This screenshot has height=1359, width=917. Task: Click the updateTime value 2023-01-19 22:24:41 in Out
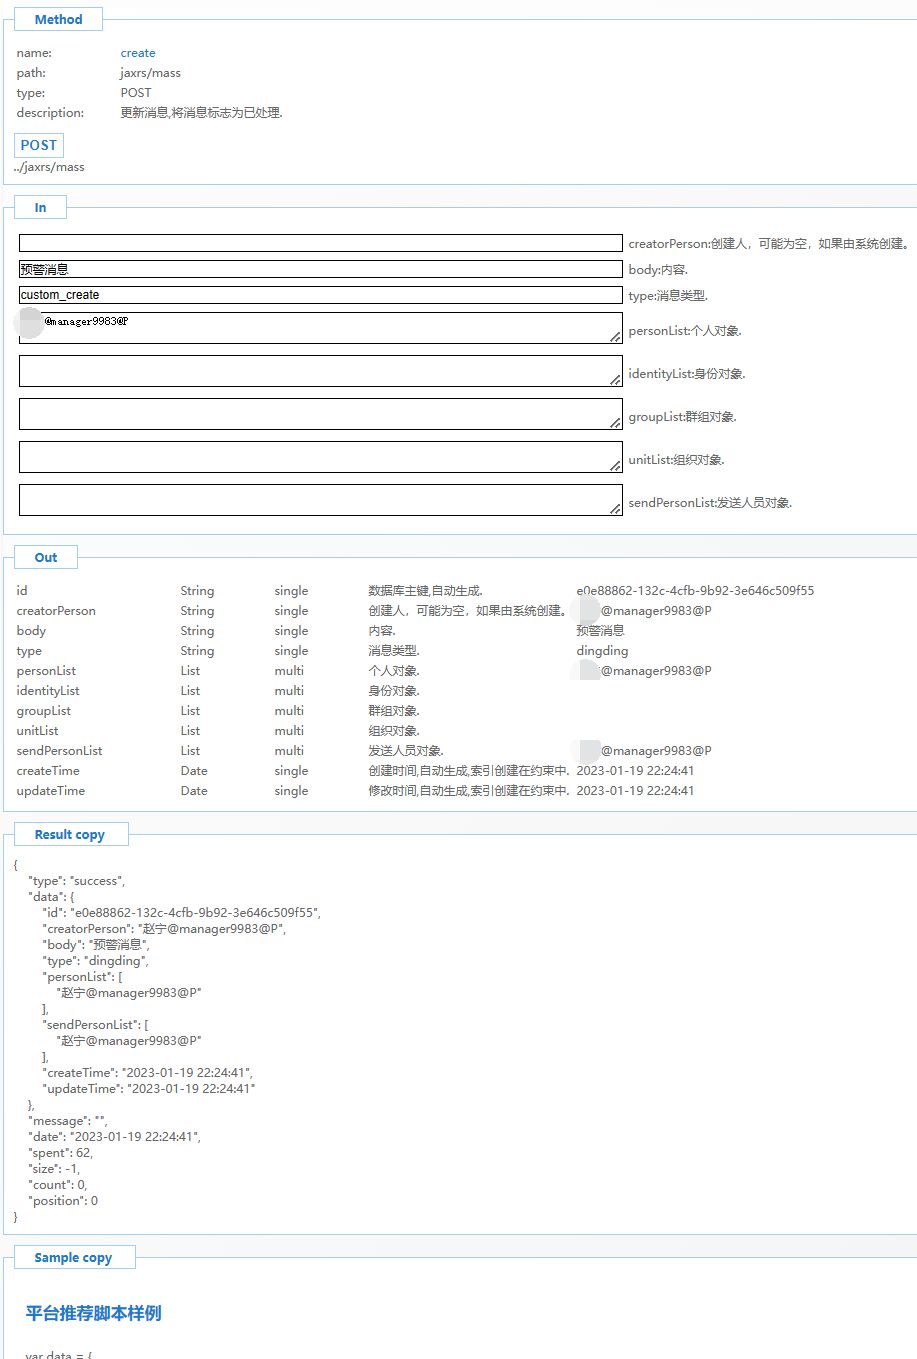(635, 791)
